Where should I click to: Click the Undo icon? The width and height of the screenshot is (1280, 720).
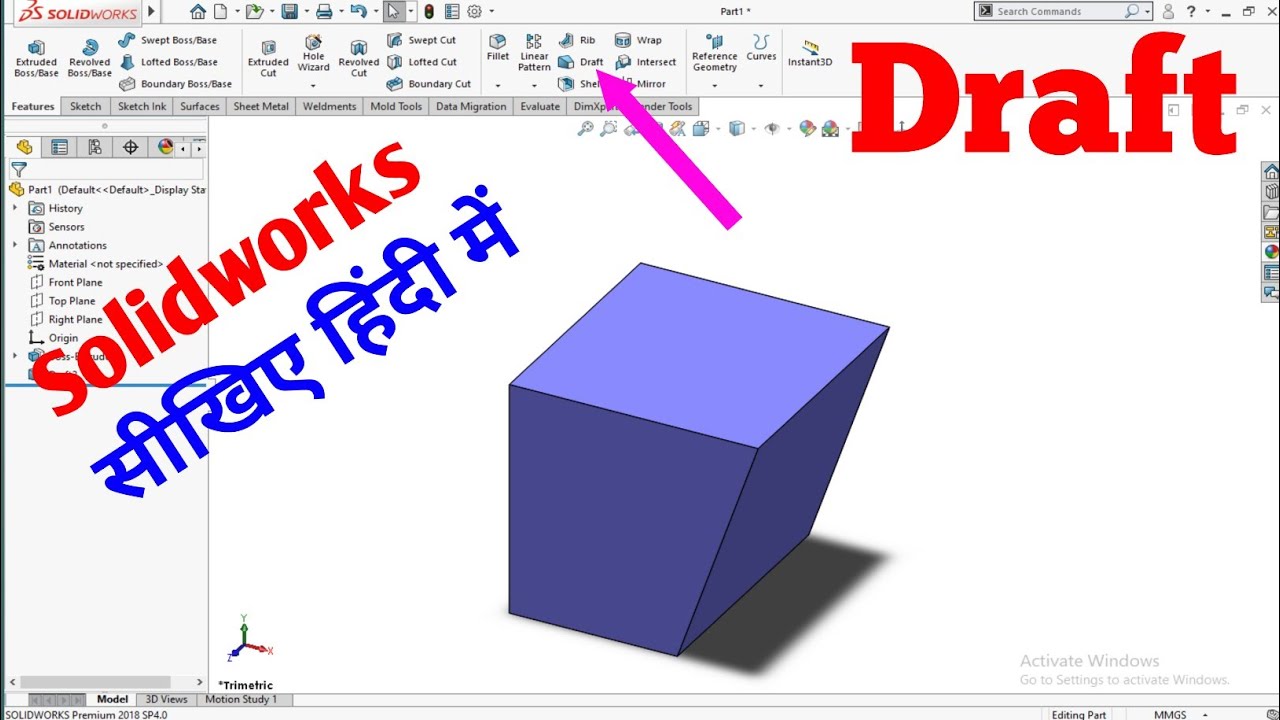(357, 12)
